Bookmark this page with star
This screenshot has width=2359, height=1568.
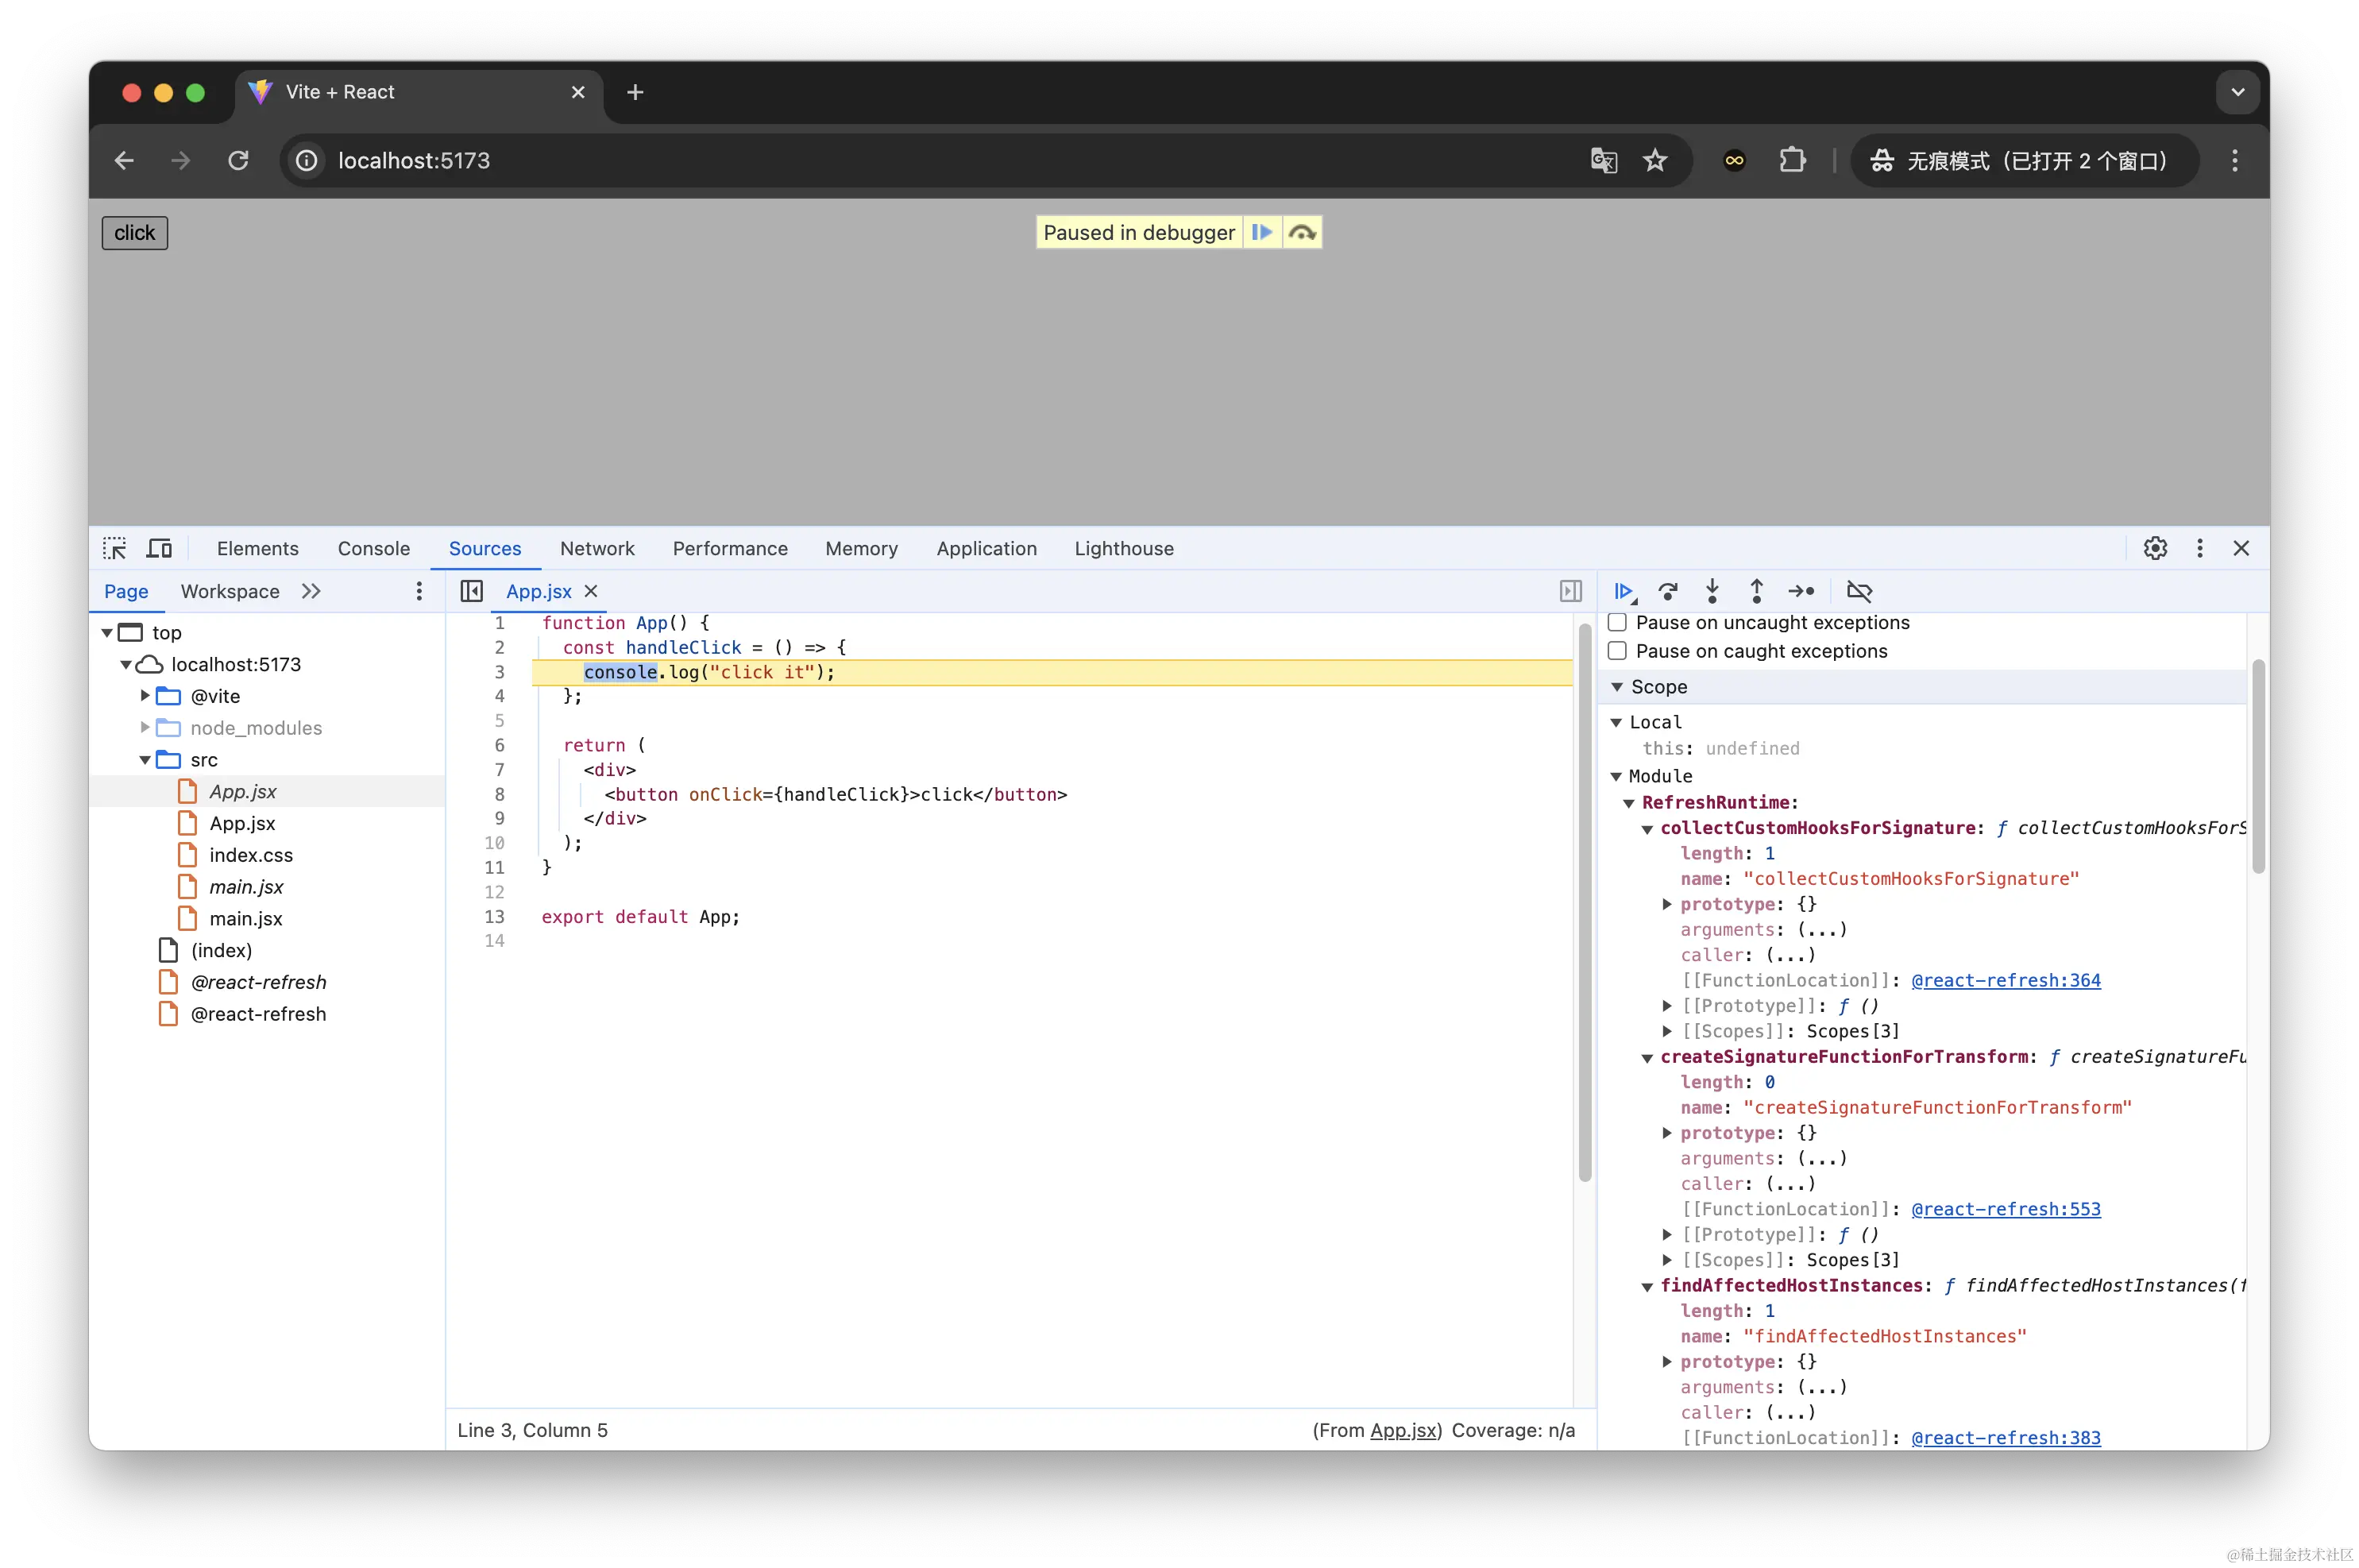coord(1655,160)
